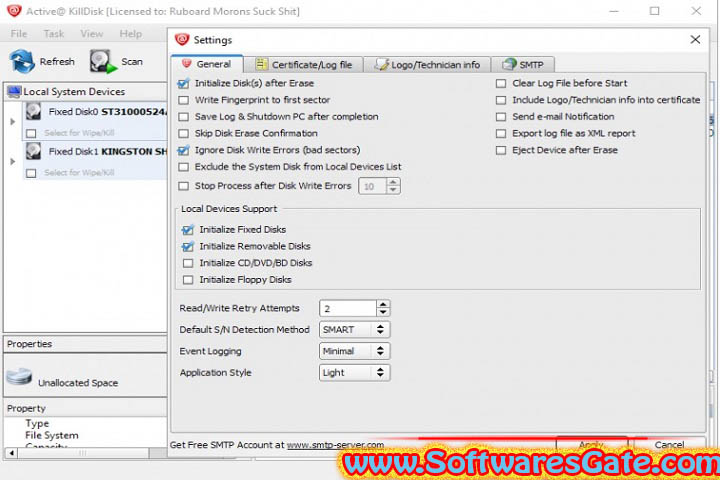Click the Scan disk icon
720x480 pixels.
coord(103,62)
